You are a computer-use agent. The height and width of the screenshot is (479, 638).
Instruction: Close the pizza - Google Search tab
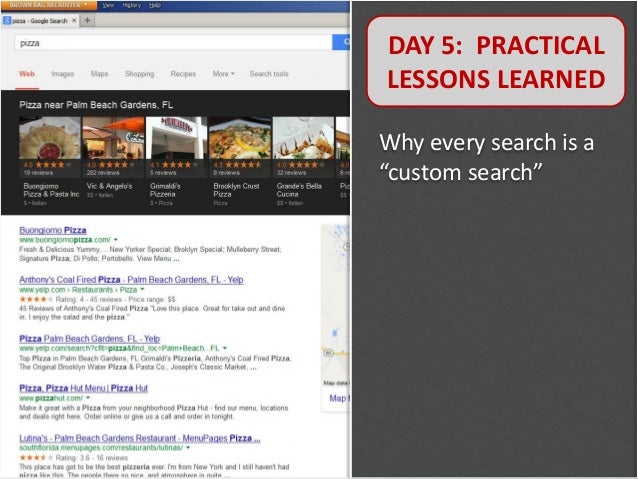tap(74, 20)
